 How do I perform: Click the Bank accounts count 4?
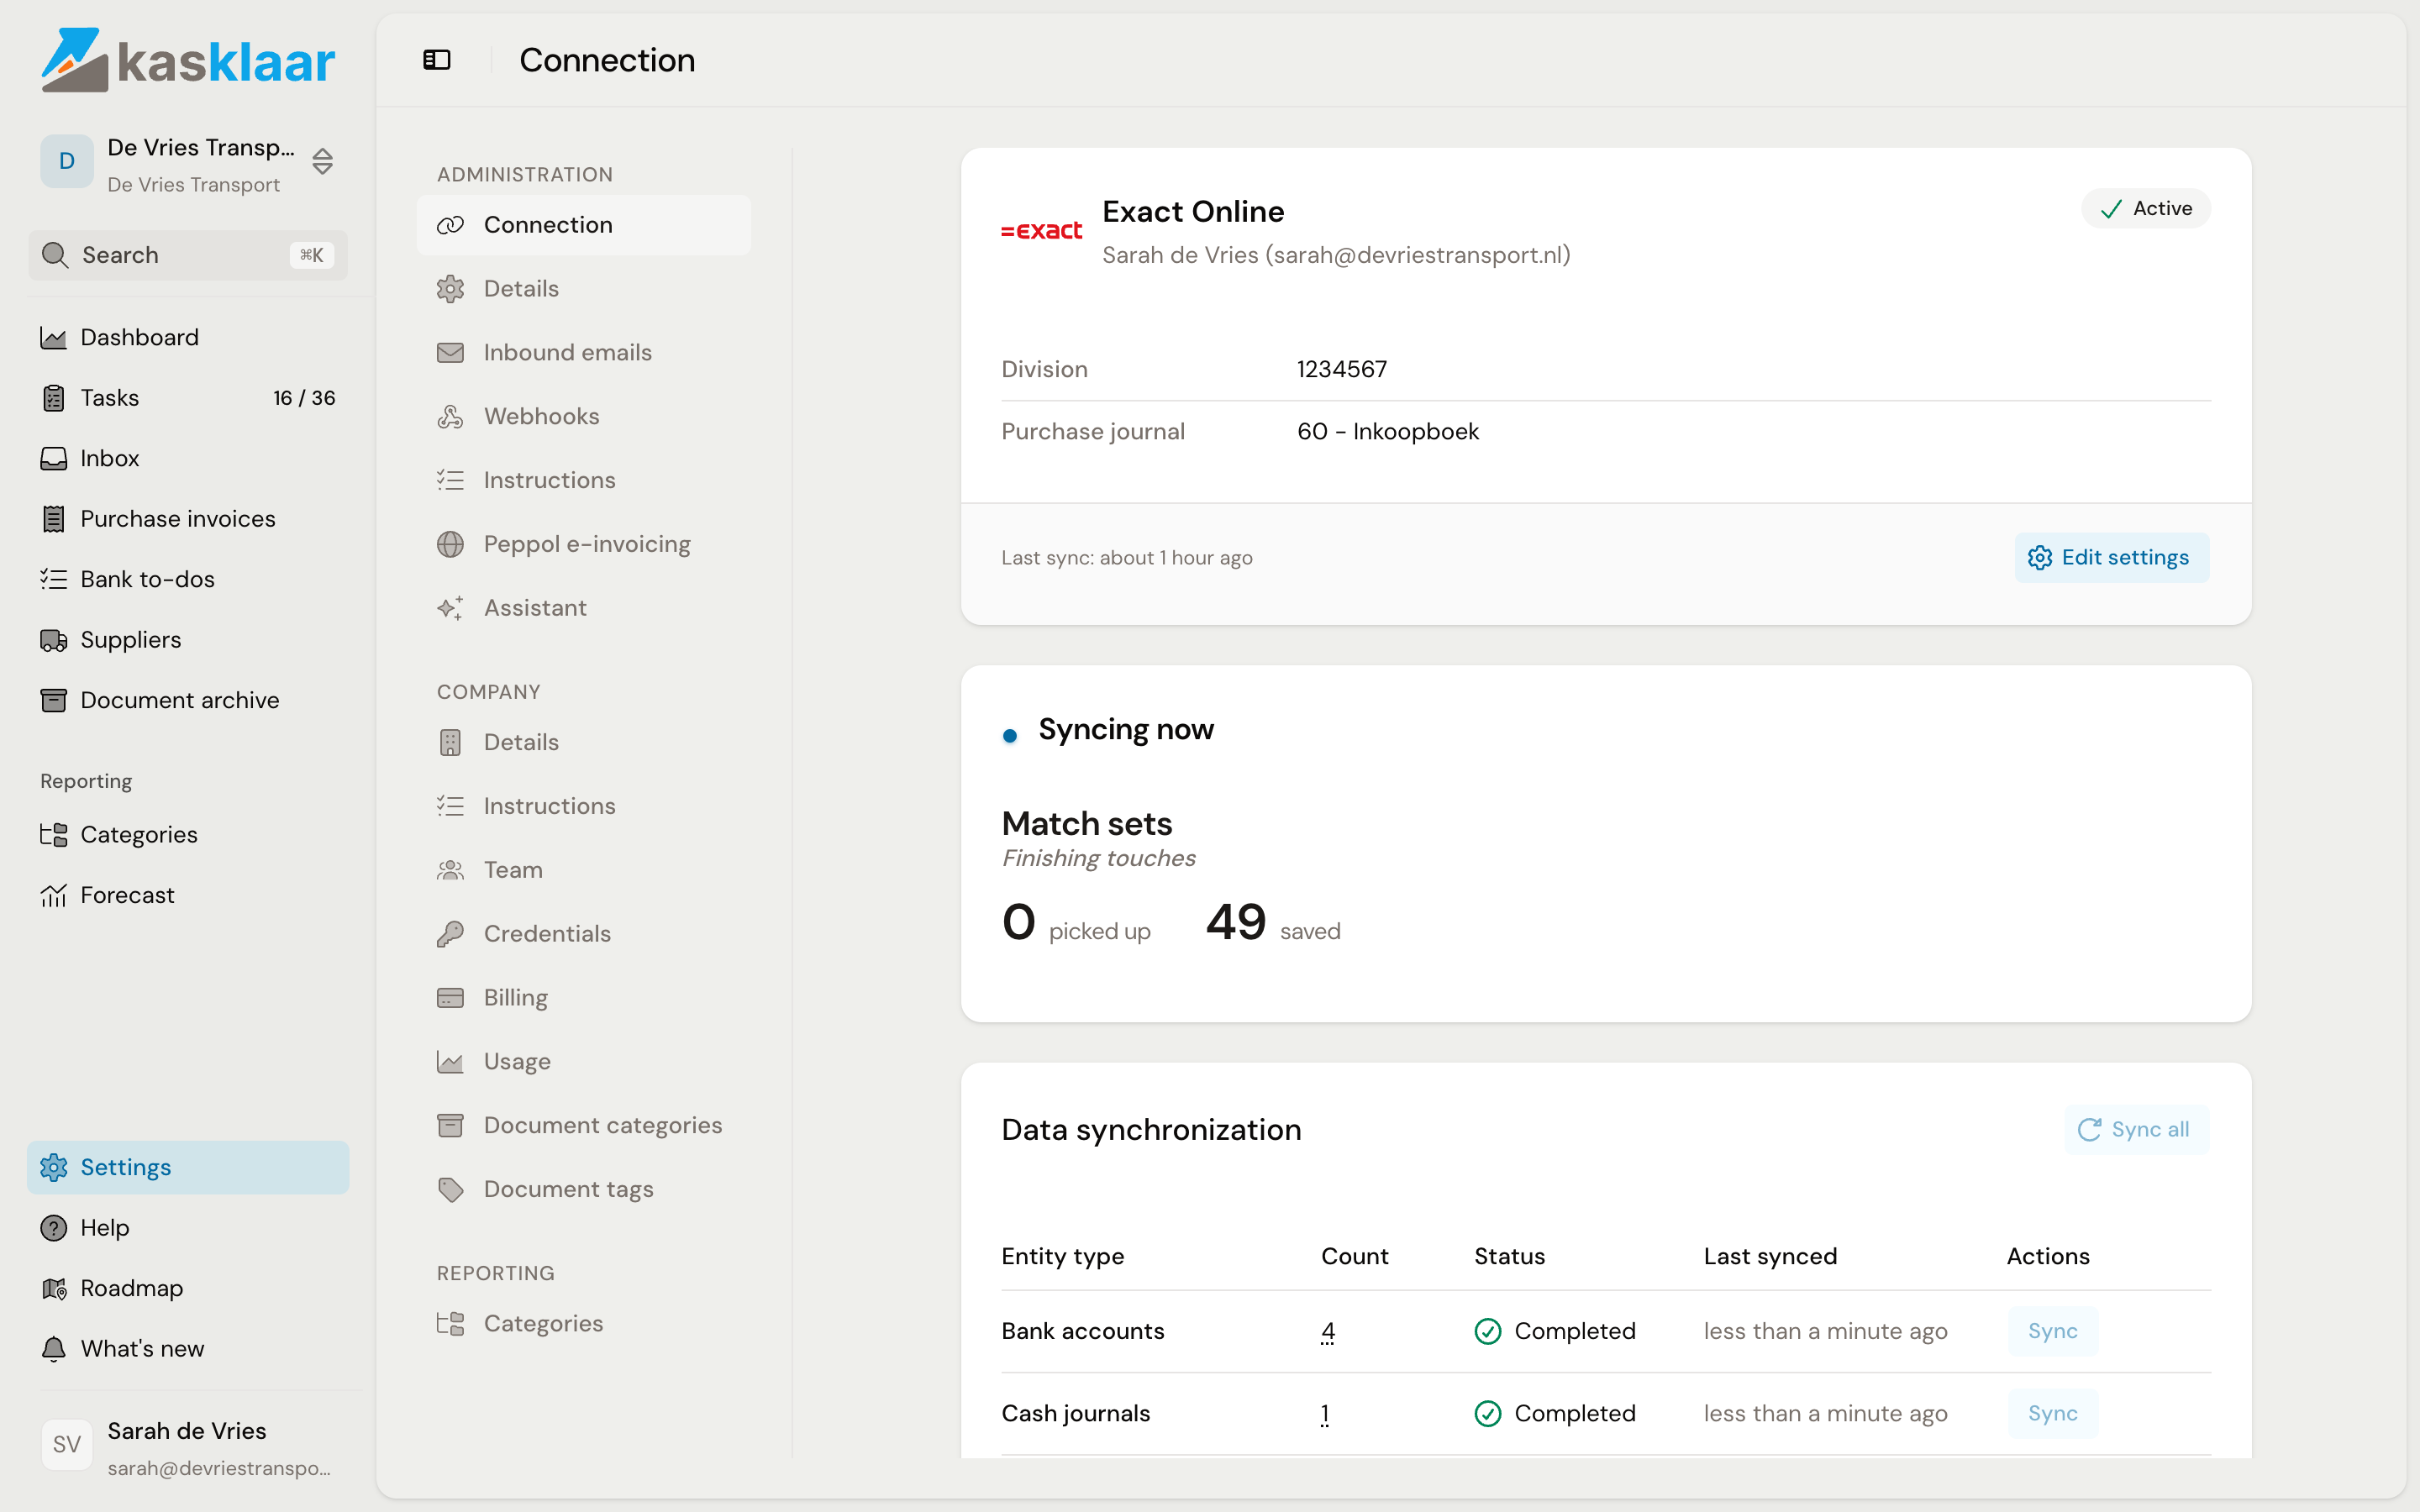(x=1327, y=1332)
